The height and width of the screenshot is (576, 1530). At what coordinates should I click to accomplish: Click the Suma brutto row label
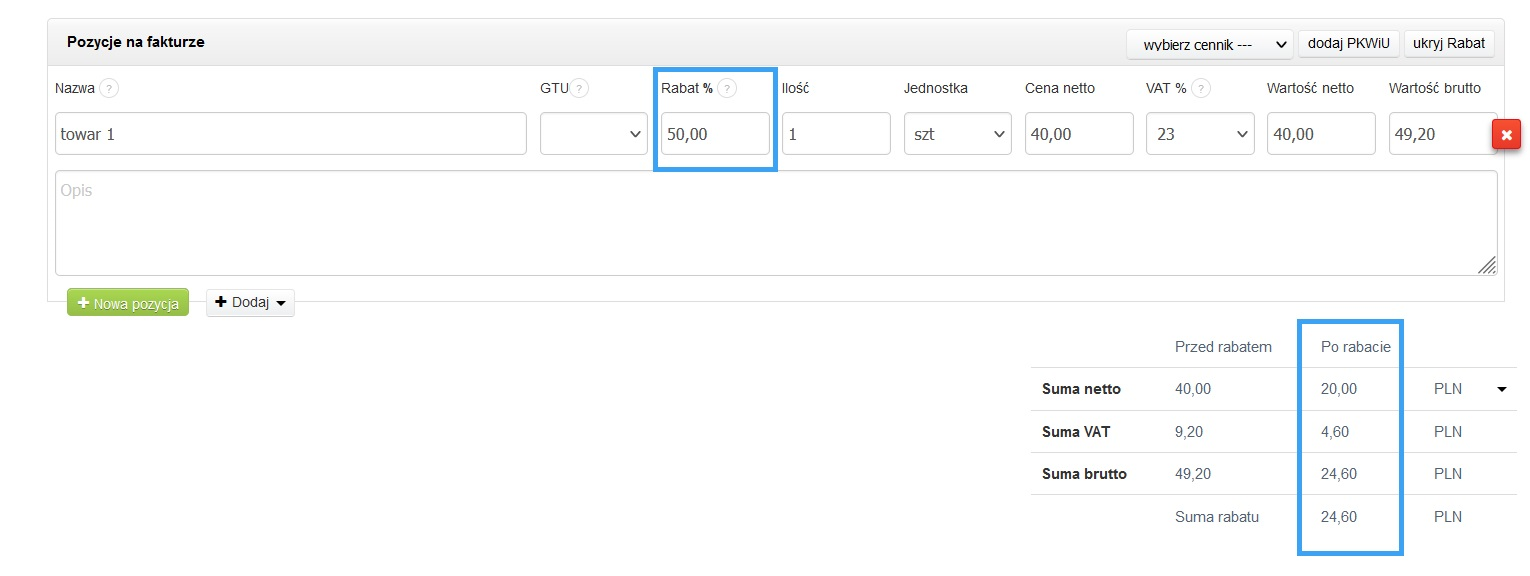click(1084, 474)
